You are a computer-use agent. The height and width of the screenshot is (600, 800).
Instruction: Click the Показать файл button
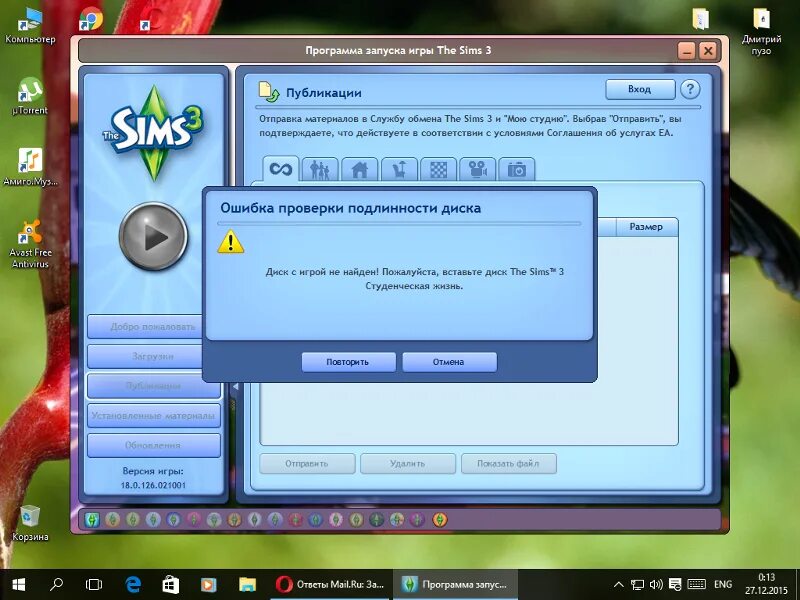(x=509, y=464)
